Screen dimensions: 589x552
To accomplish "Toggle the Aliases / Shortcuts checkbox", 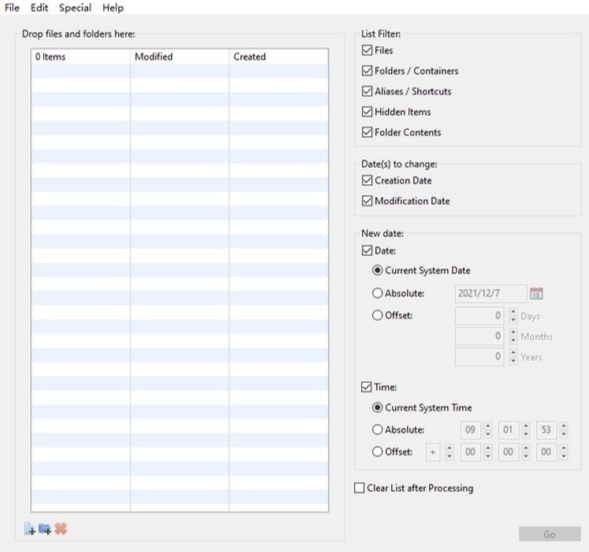I will coord(367,91).
